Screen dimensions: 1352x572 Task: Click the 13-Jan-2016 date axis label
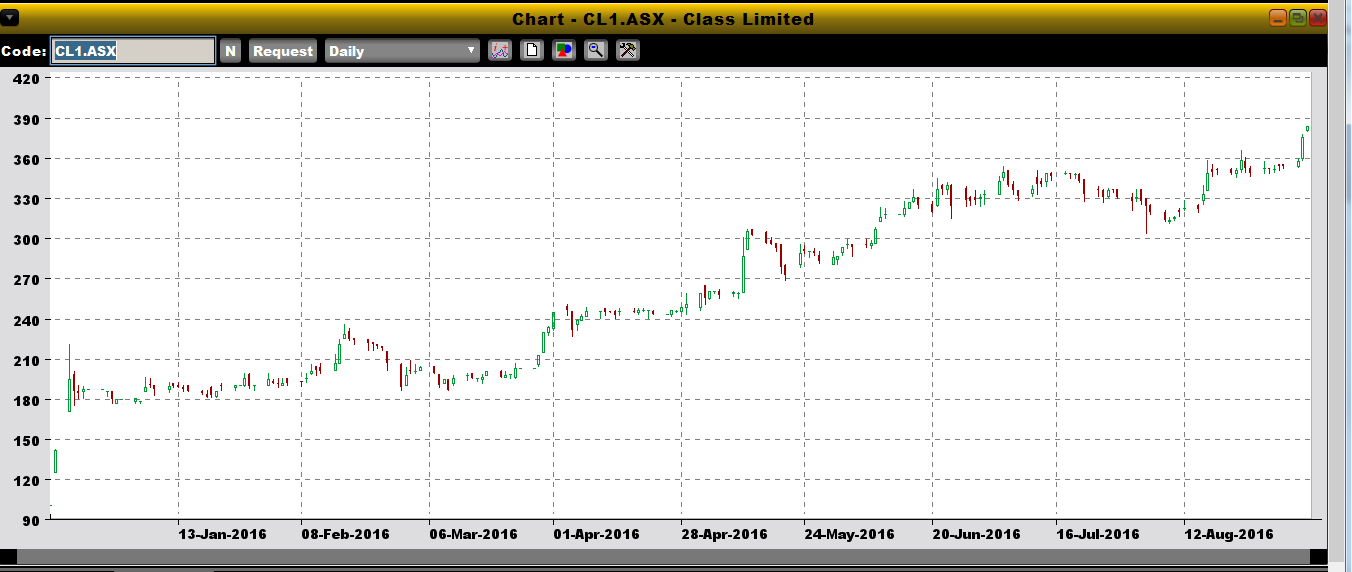pyautogui.click(x=222, y=534)
